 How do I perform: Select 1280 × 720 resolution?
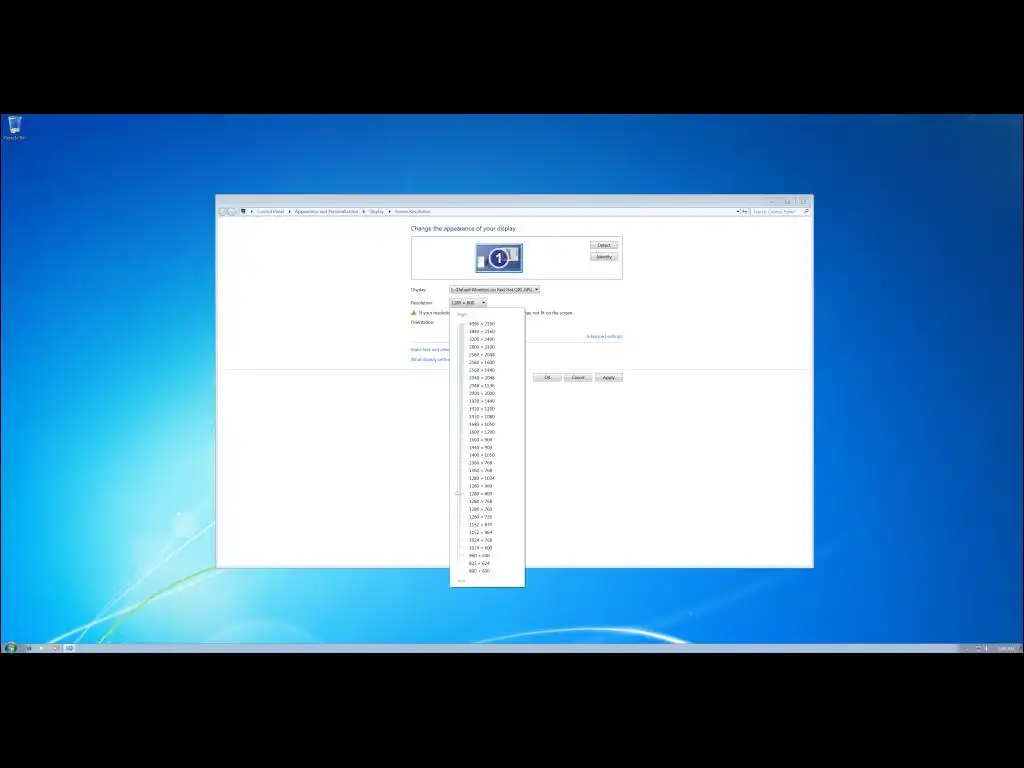tap(481, 517)
